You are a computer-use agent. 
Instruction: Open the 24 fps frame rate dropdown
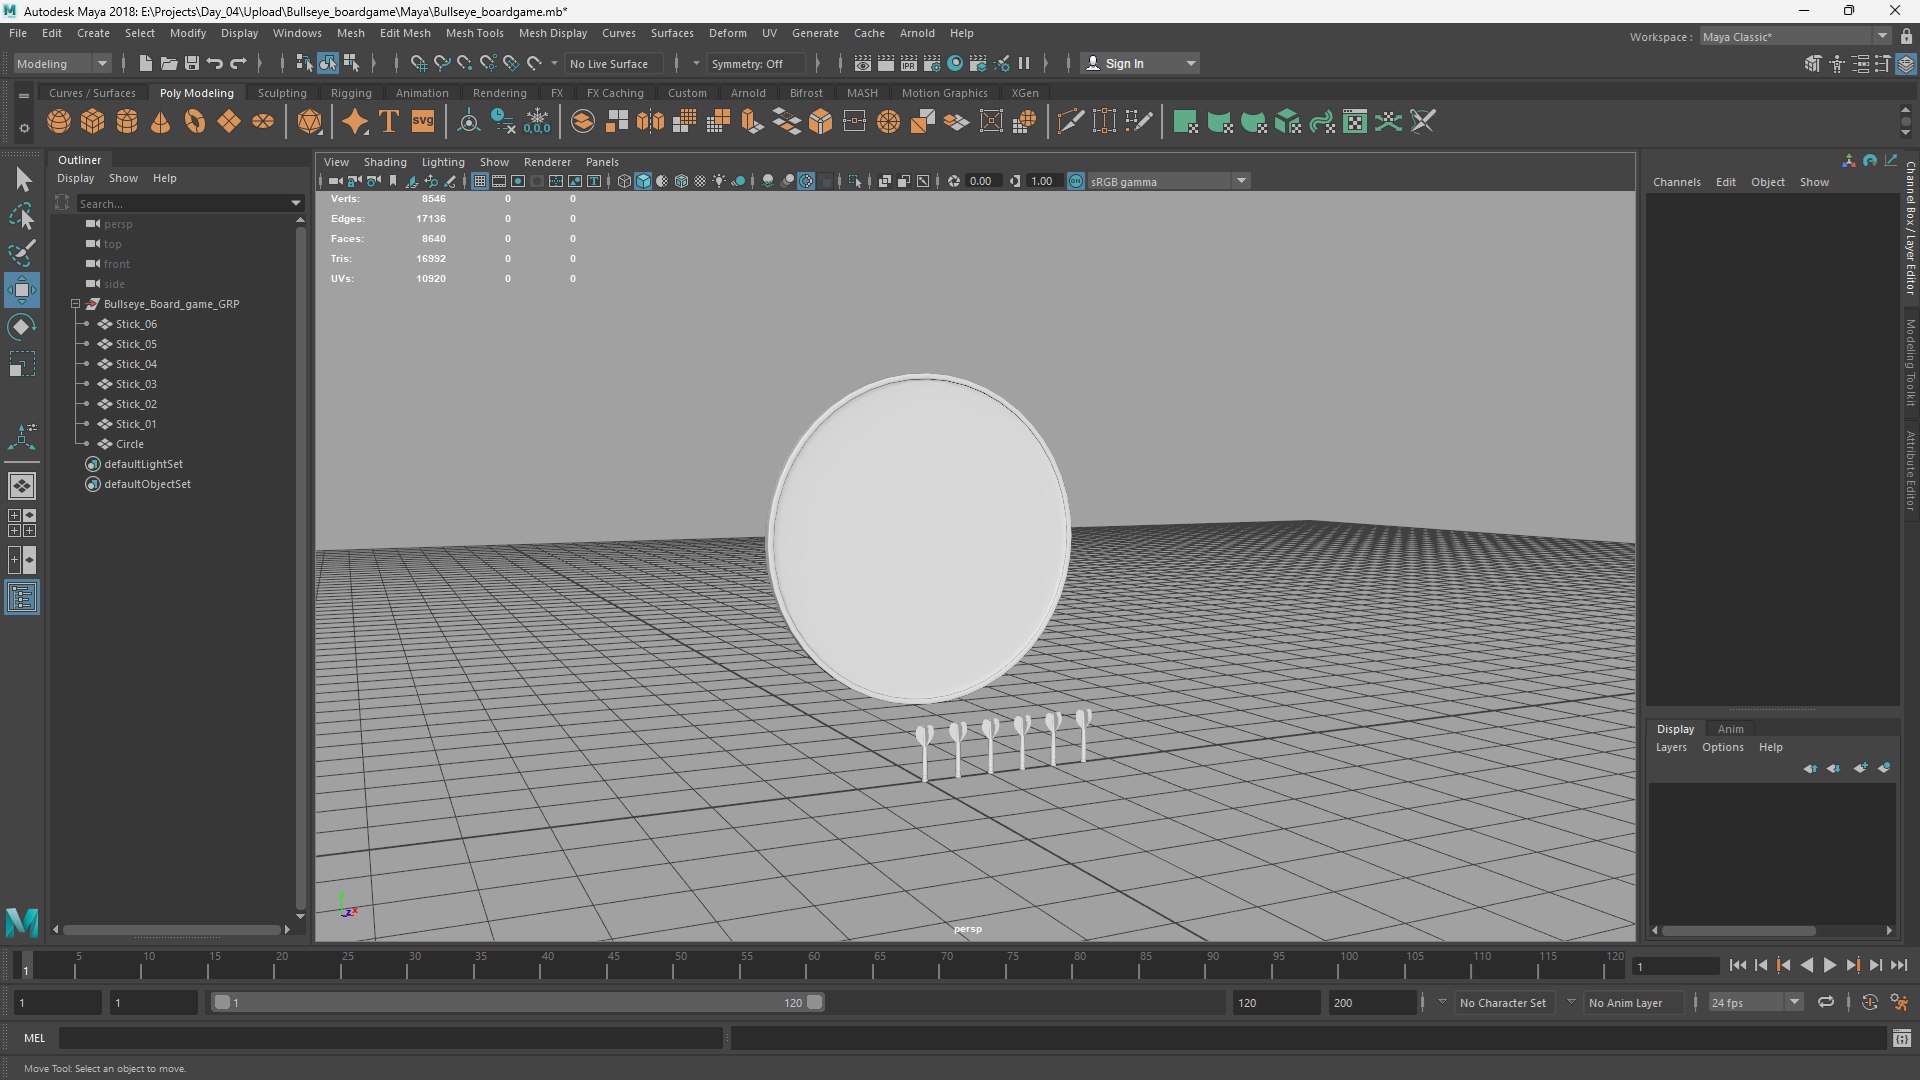click(1794, 1002)
